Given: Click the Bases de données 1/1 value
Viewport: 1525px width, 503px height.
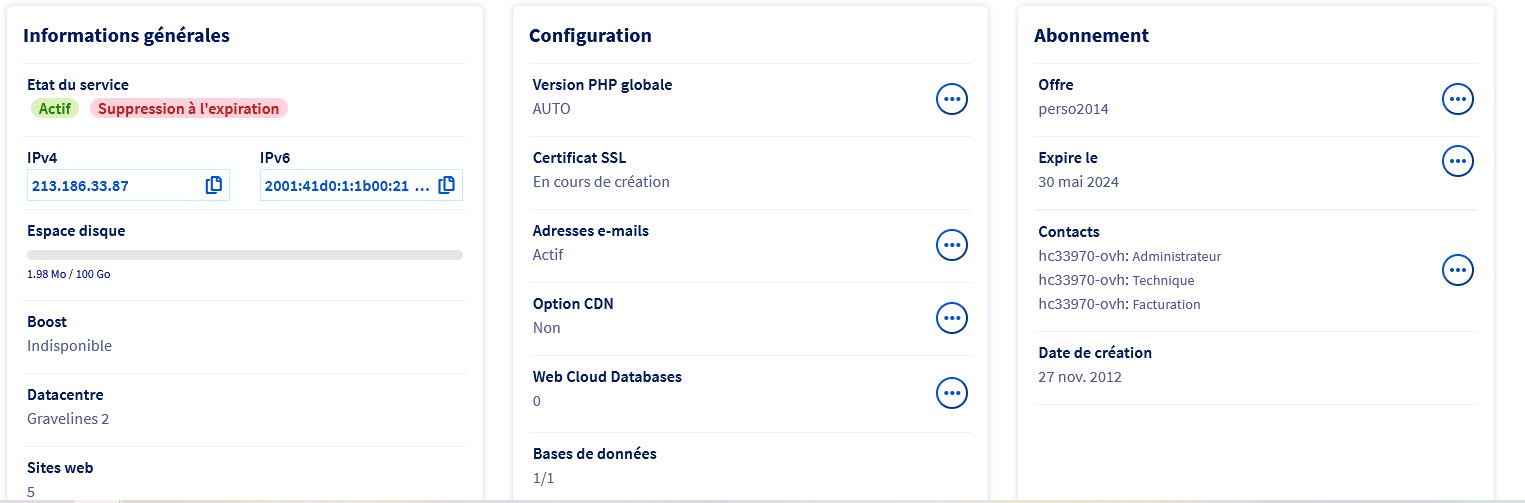Looking at the screenshot, I should (x=543, y=478).
